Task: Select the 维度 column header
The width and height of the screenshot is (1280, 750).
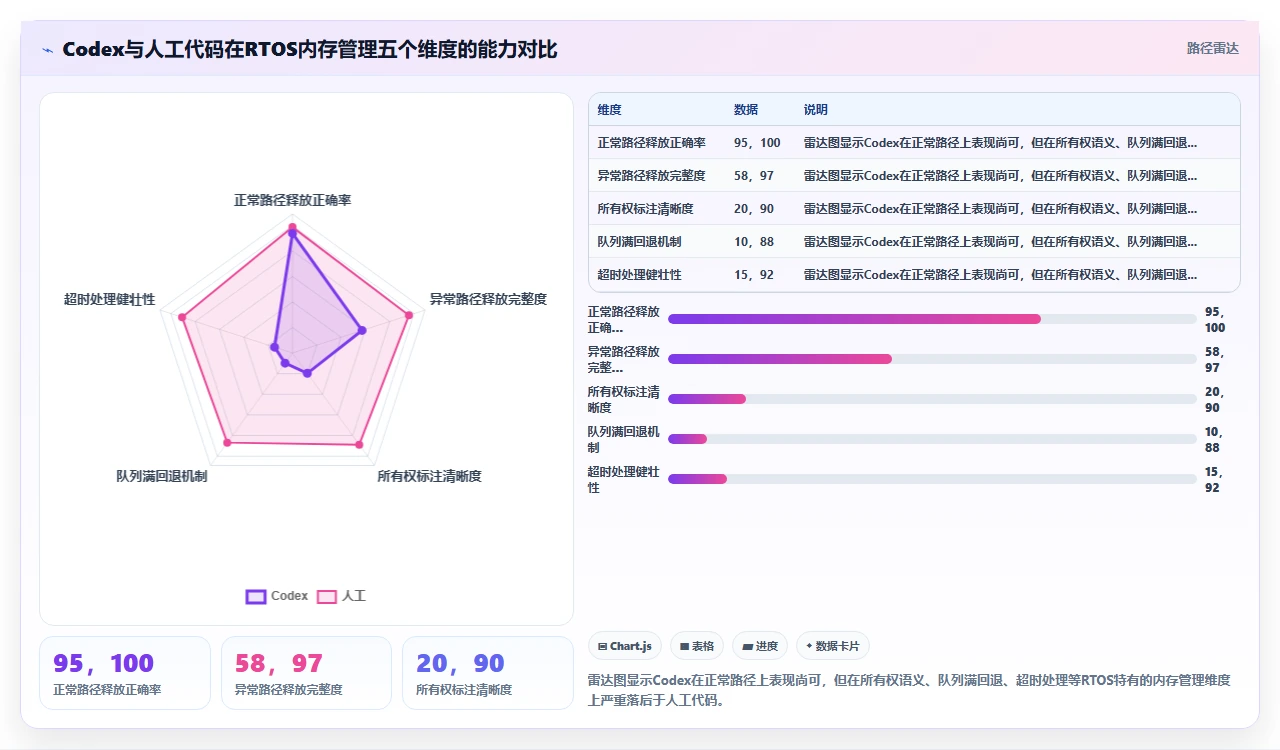Action: [x=609, y=110]
